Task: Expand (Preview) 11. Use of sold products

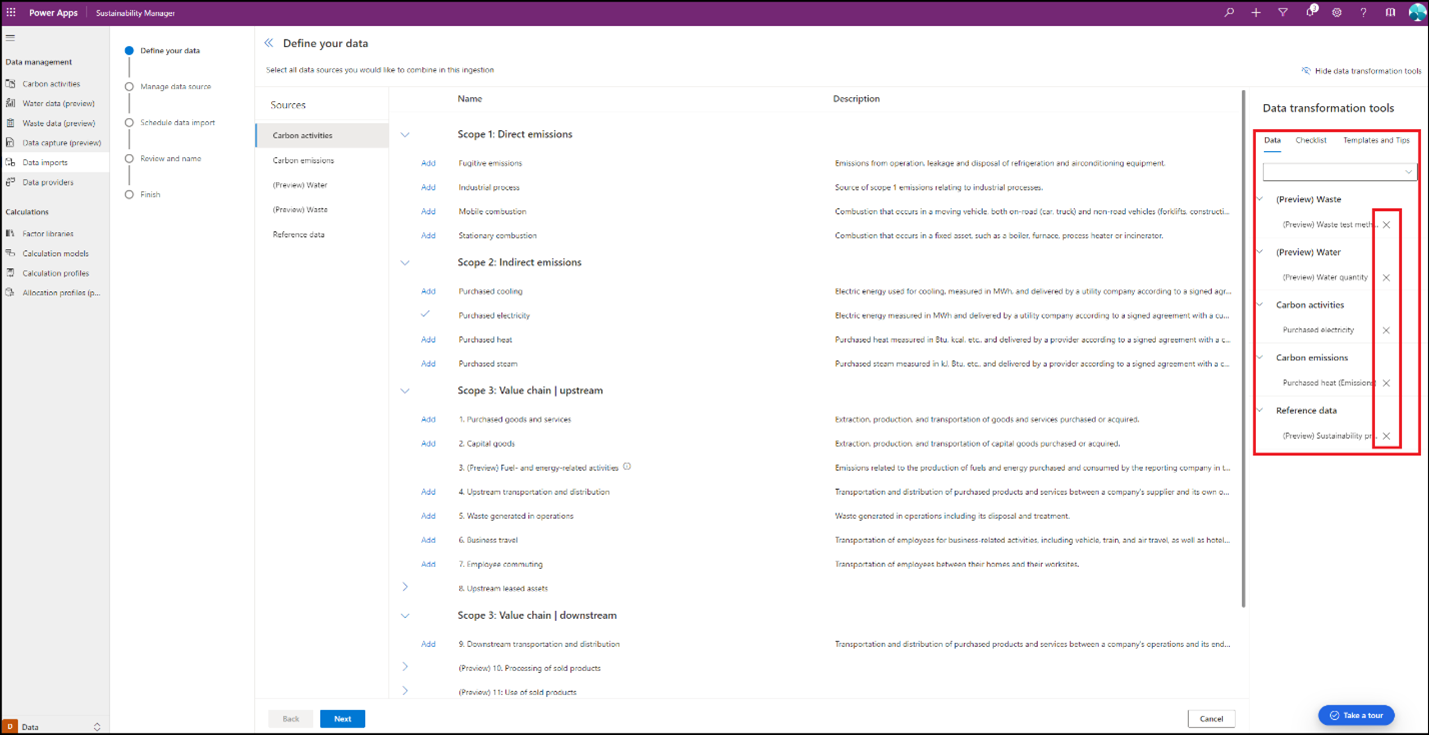Action: [x=405, y=690]
